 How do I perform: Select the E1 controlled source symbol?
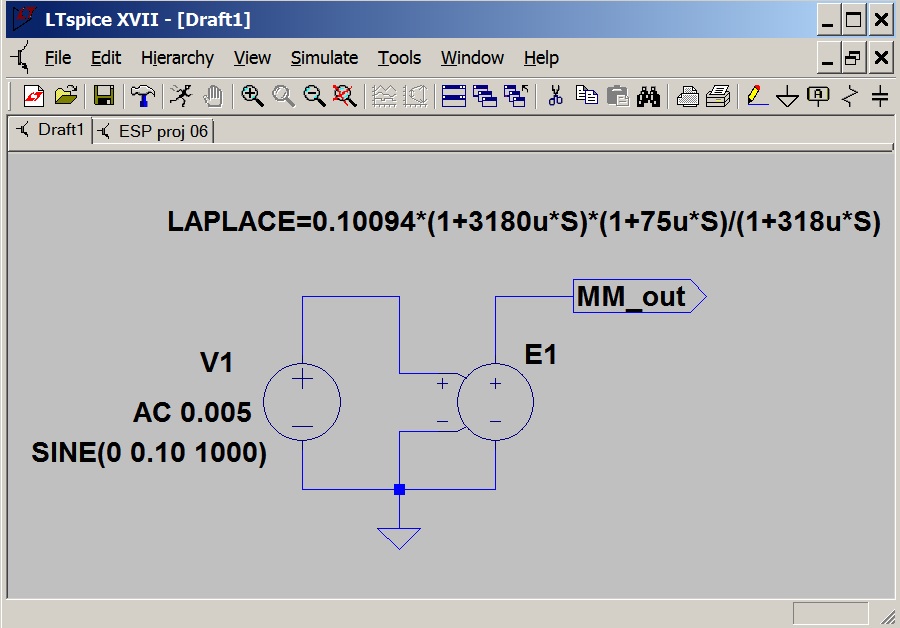(495, 402)
